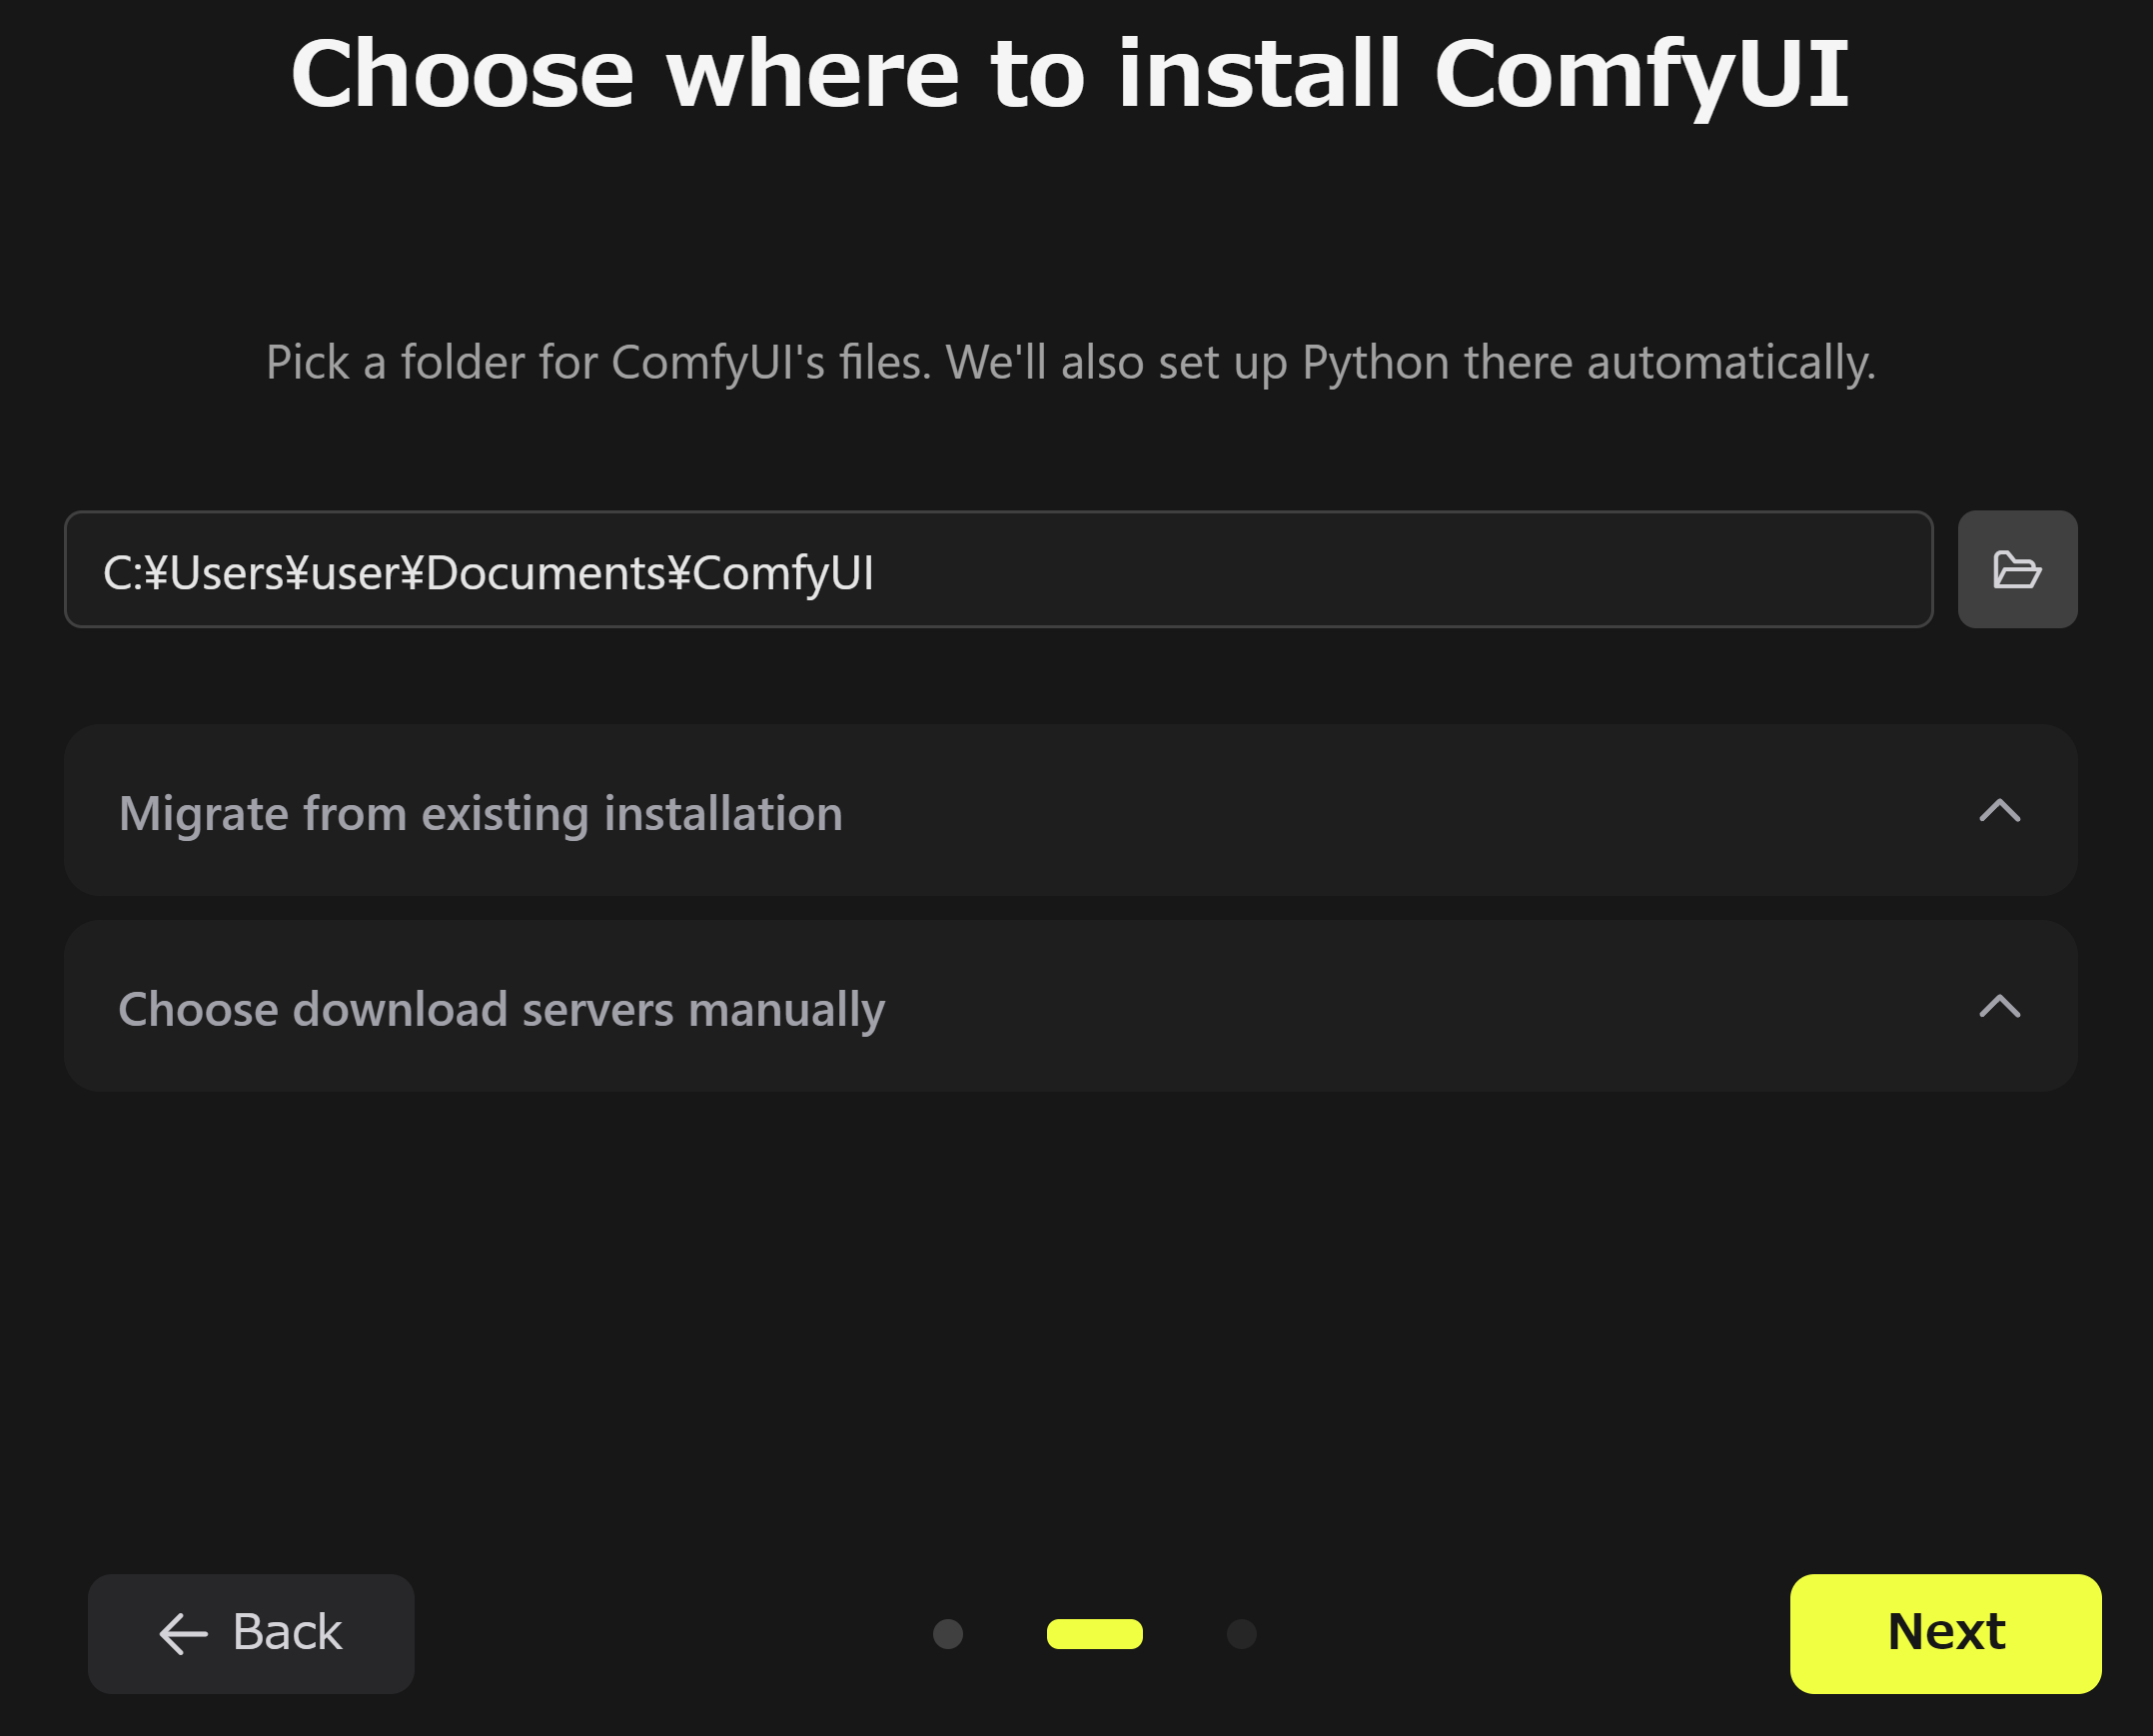
Task: Click the Back label text
Action: (287, 1632)
